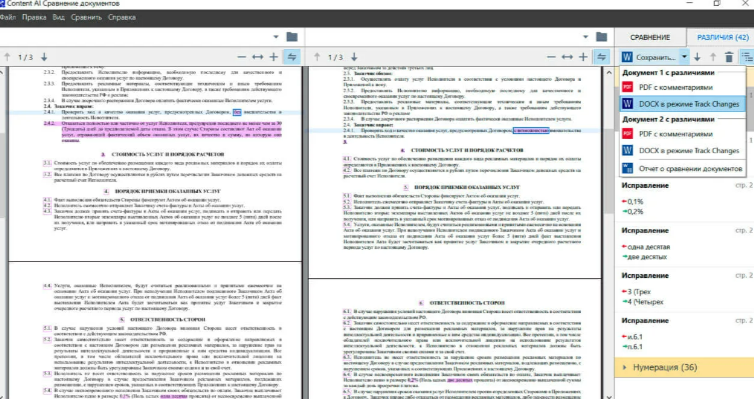Delete selected difference with trash icon
754x399 pixels.
click(729, 57)
